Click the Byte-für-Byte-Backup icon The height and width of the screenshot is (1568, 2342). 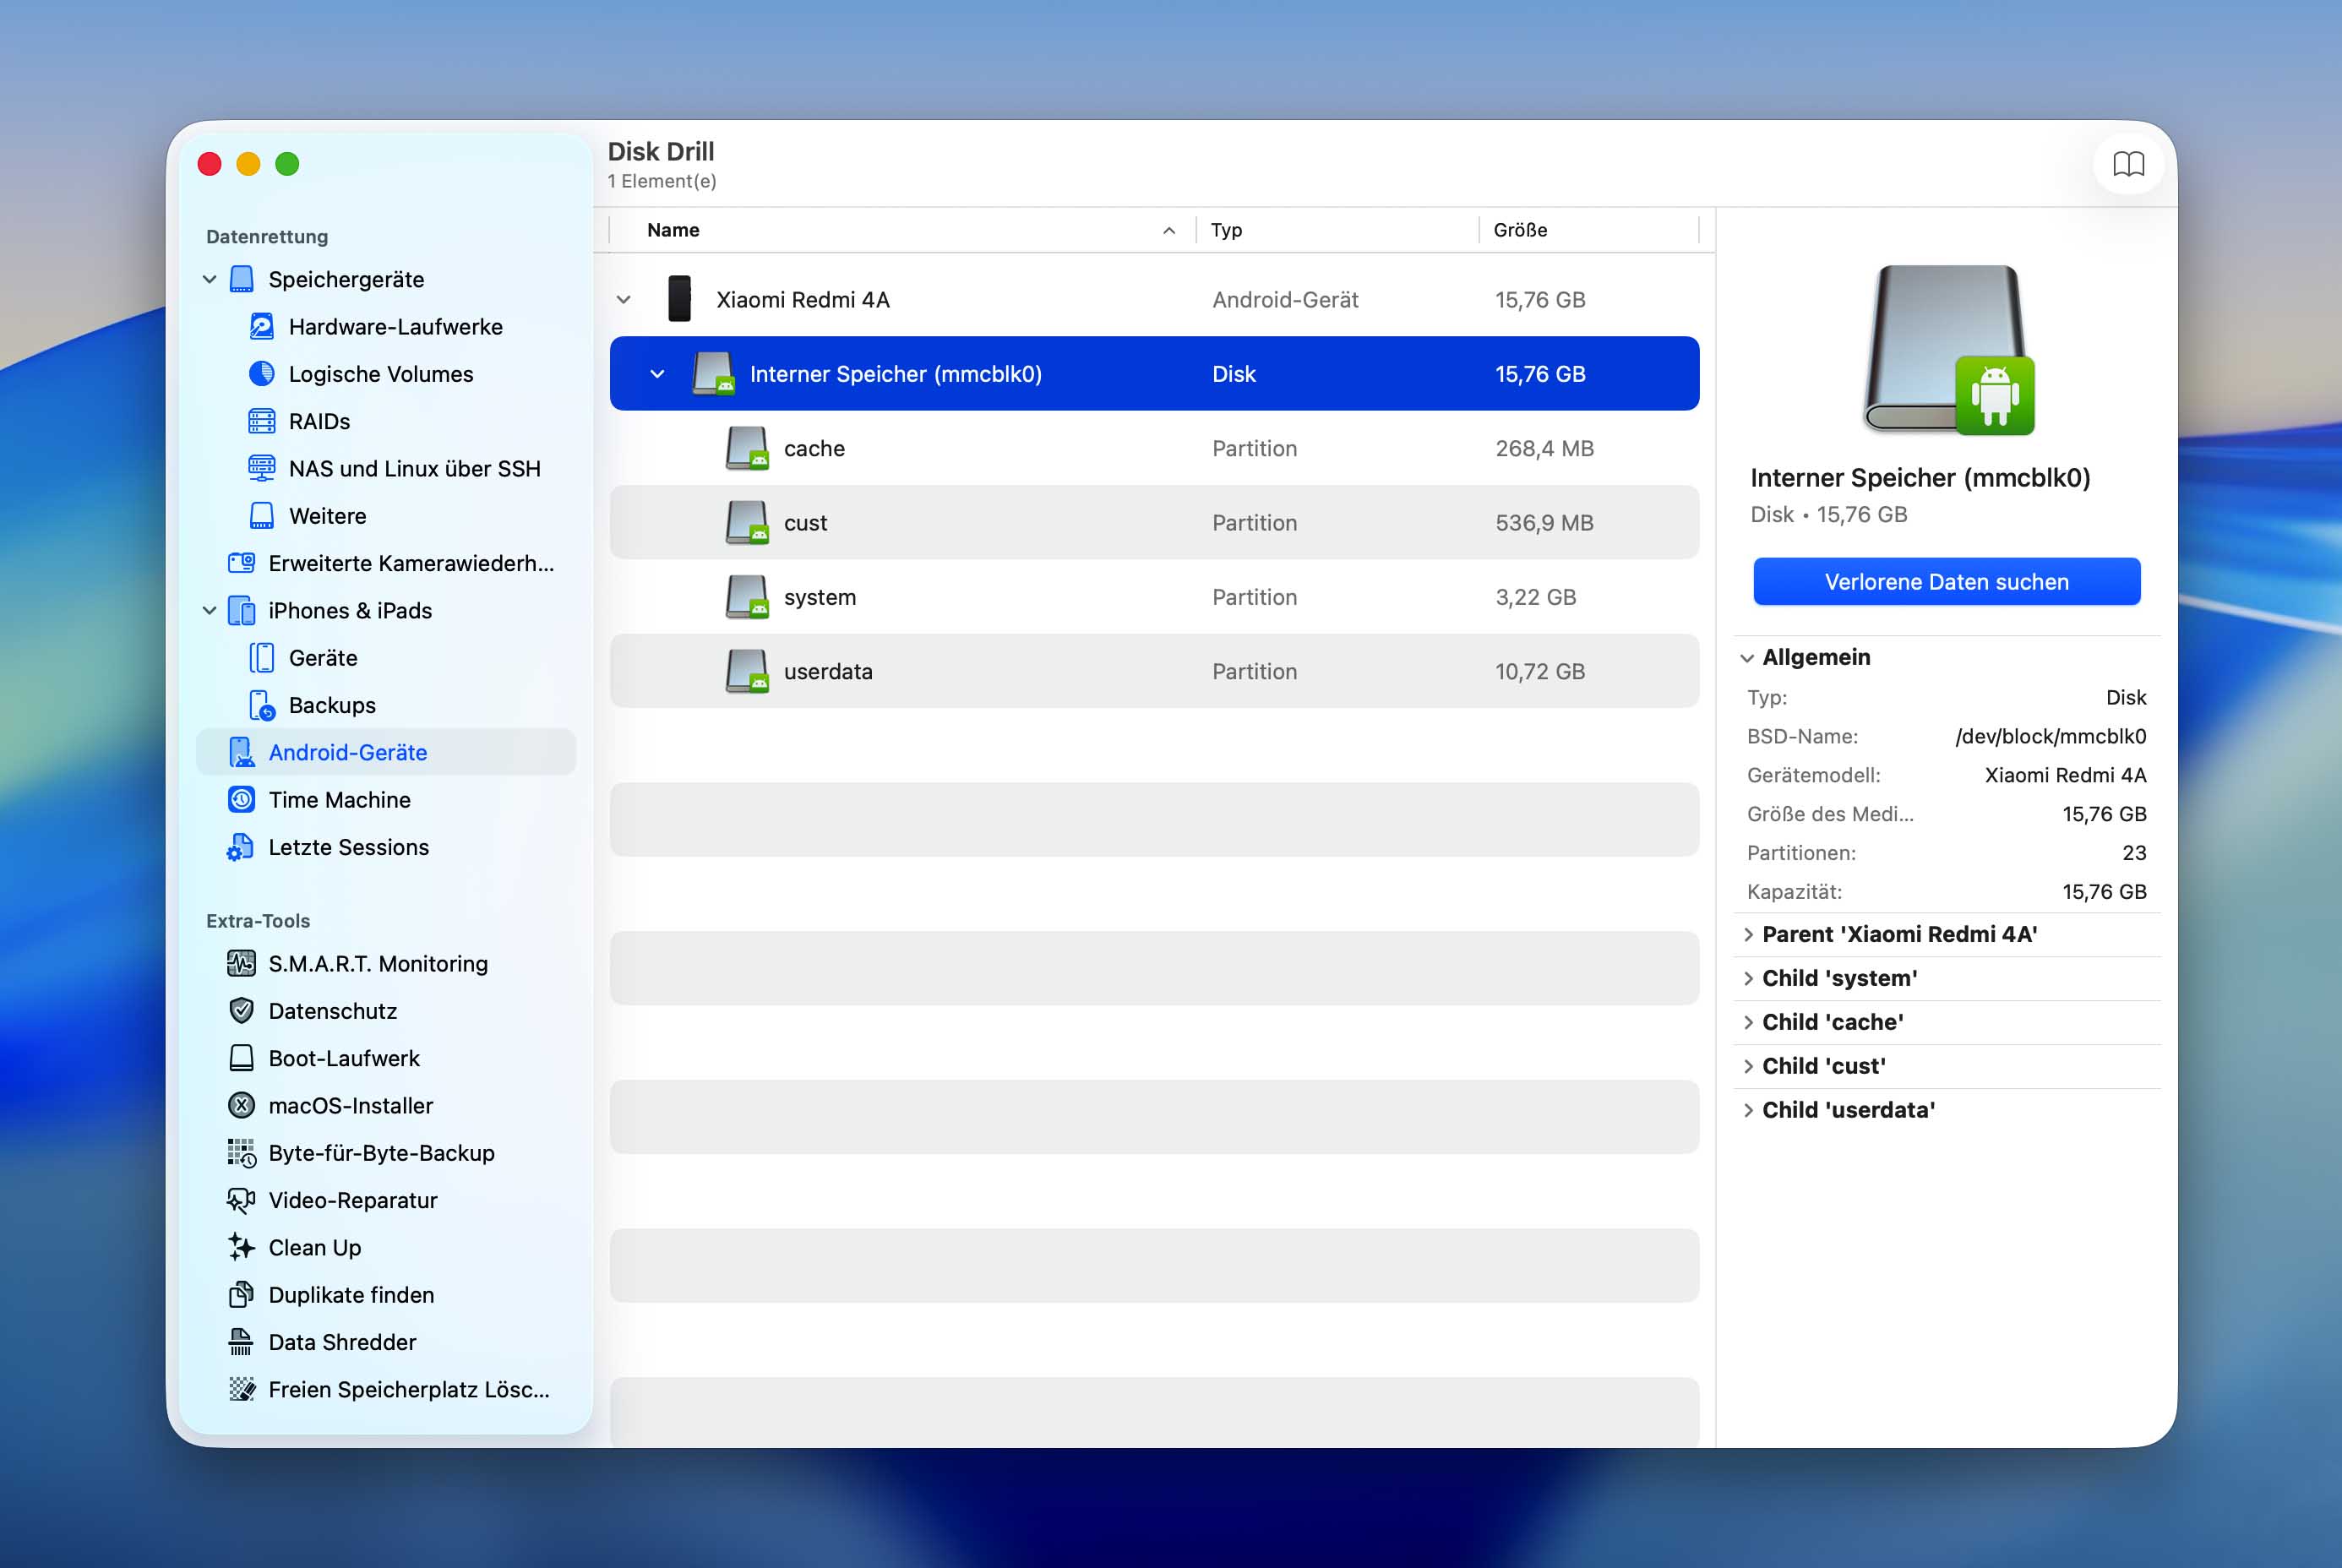tap(241, 1153)
